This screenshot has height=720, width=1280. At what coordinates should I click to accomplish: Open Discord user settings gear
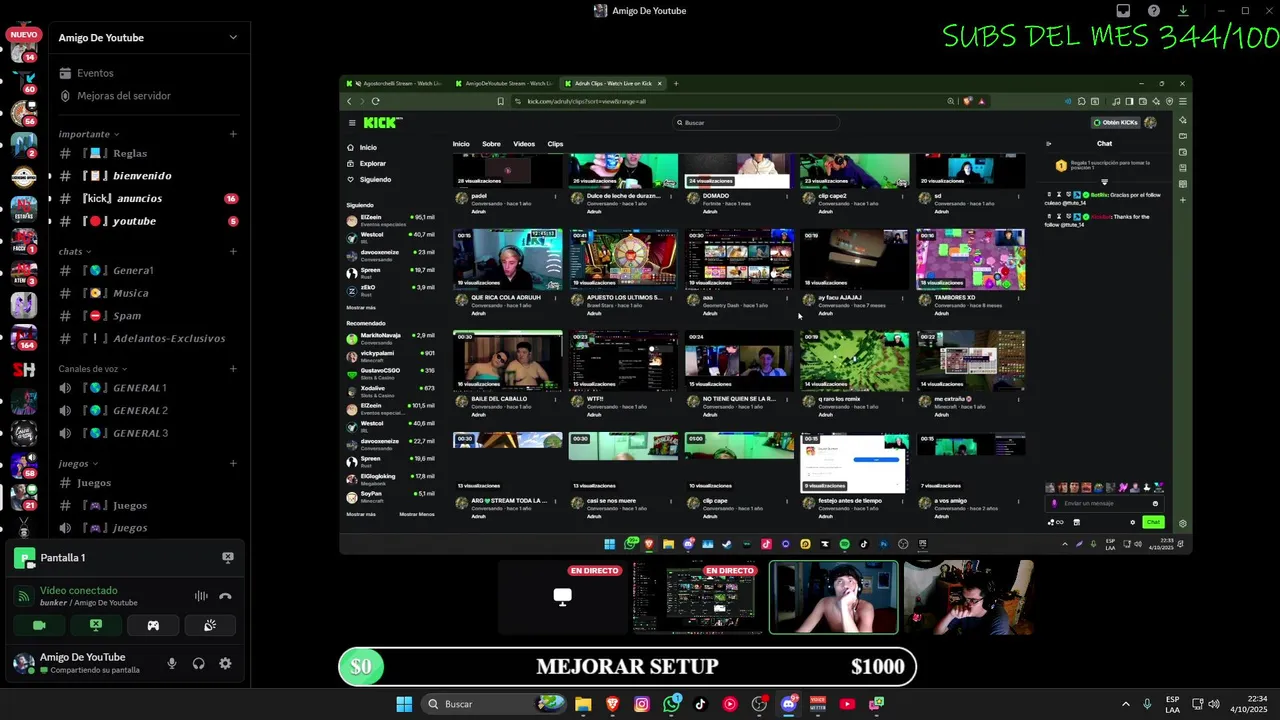(x=225, y=663)
